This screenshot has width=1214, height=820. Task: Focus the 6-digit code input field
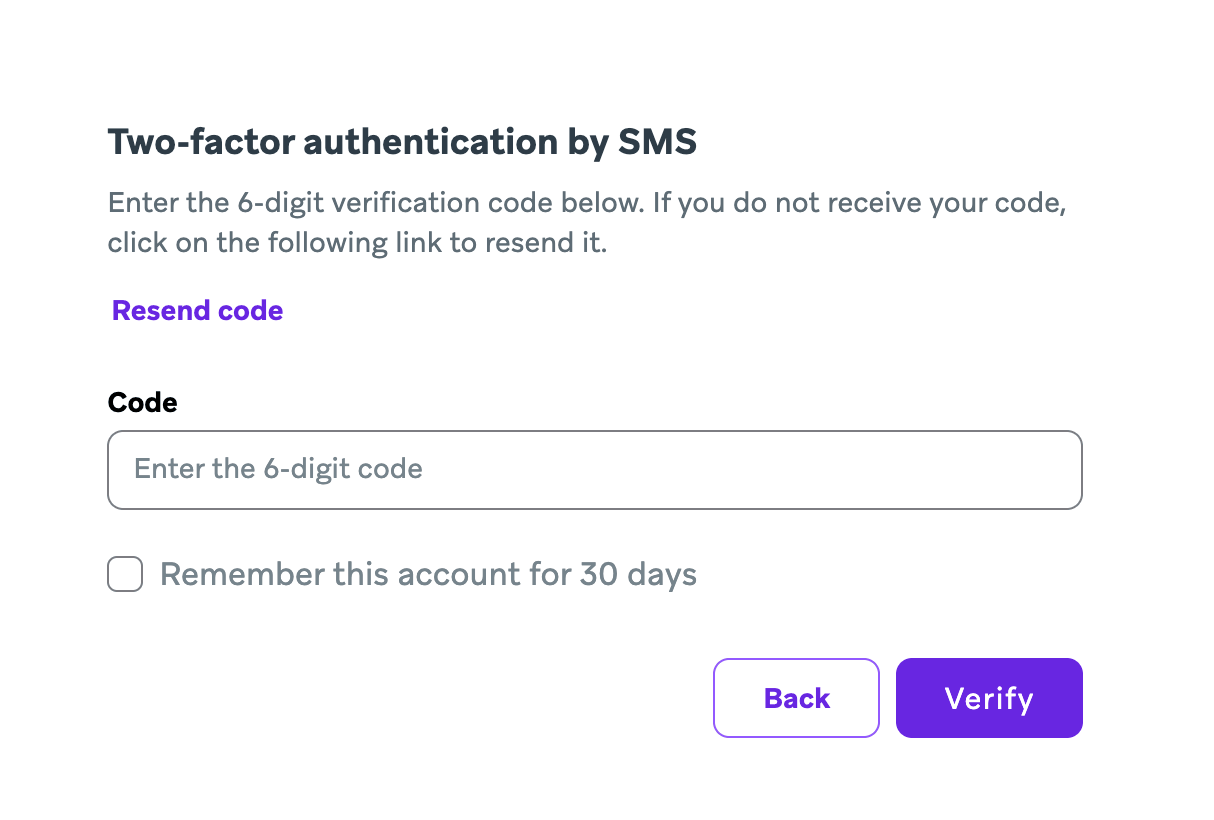pos(594,469)
